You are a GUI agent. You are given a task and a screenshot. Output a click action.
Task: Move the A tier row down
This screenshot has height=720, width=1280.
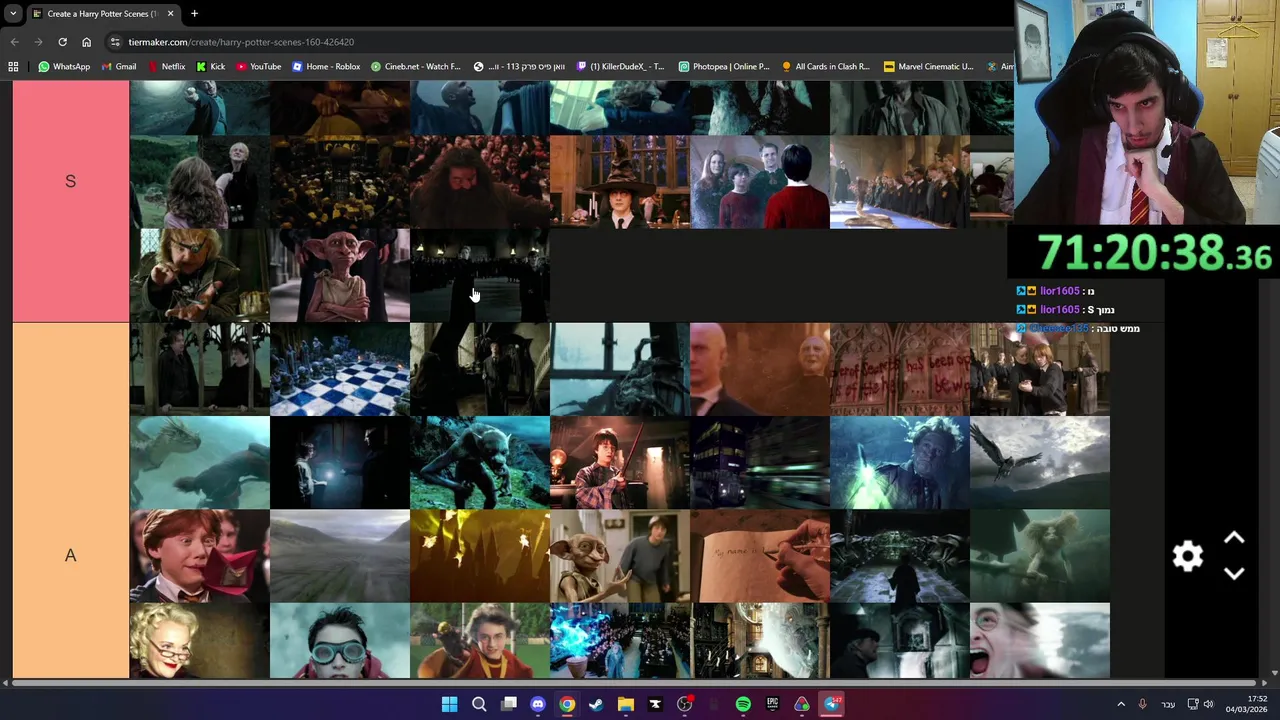pyautogui.click(x=1234, y=574)
